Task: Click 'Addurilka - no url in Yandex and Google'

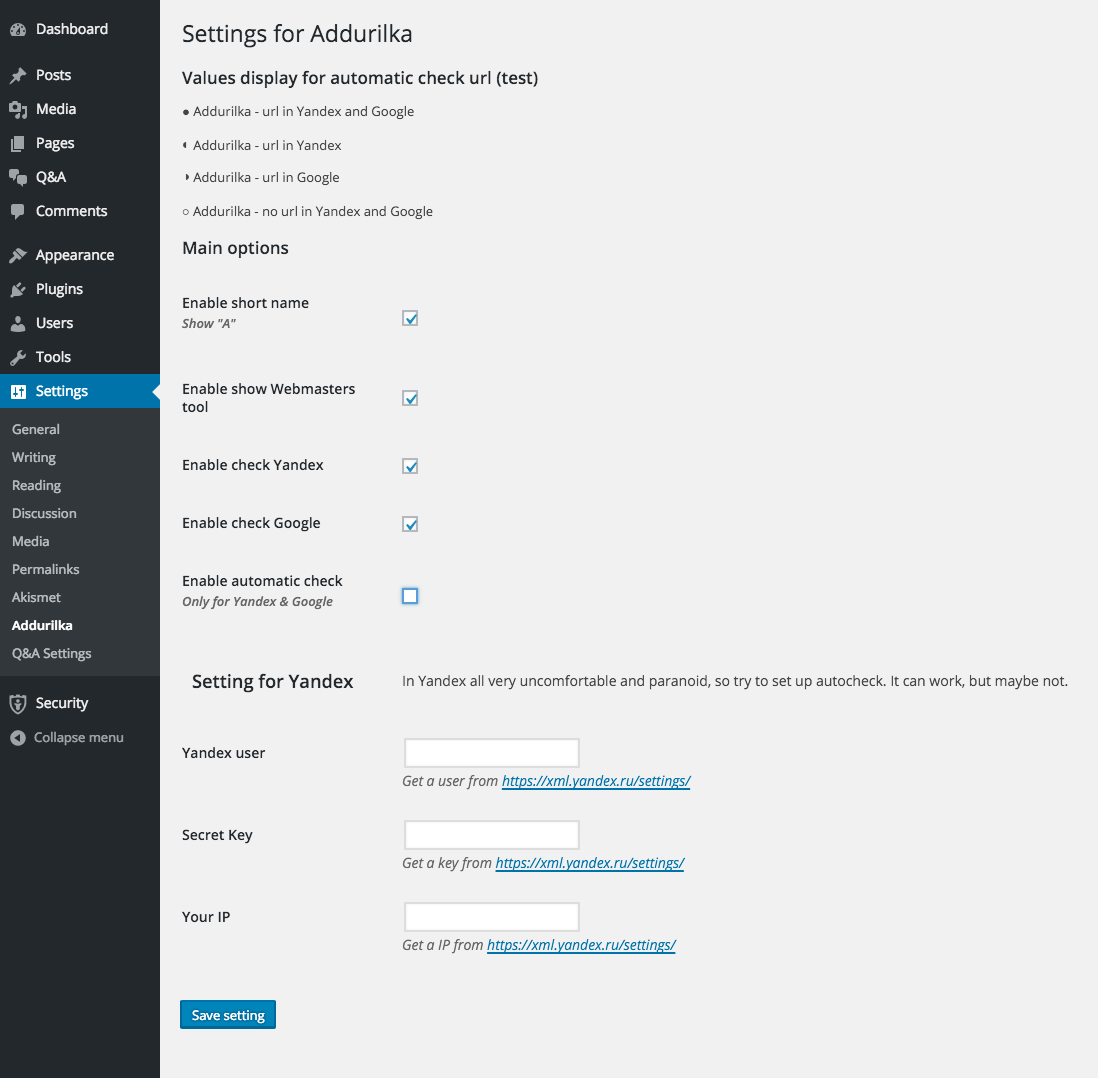Action: (312, 212)
